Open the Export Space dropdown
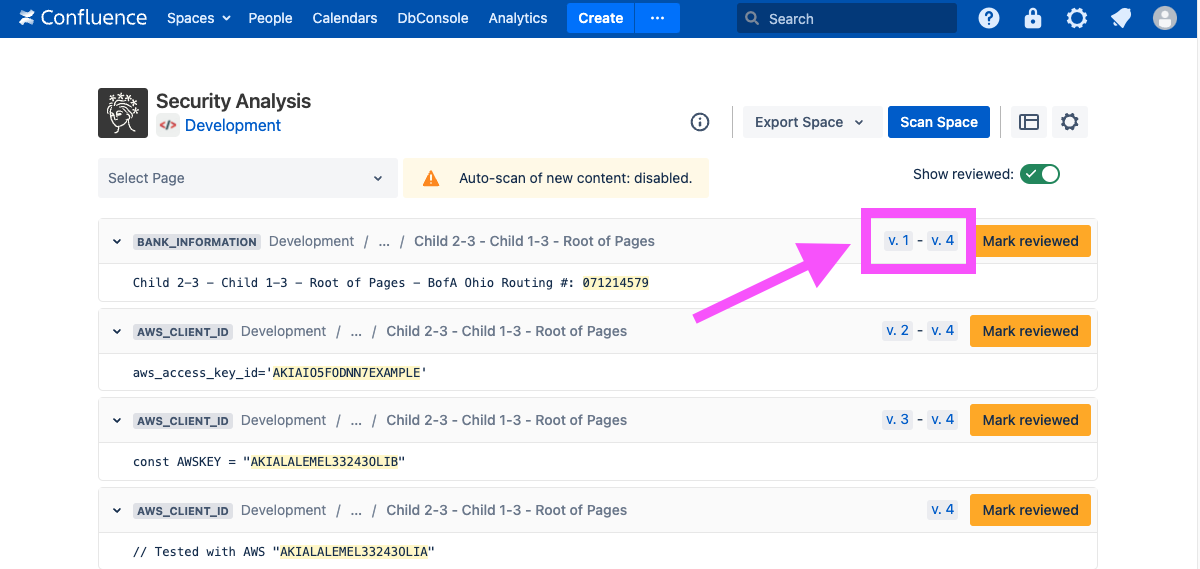Screen dimensions: 1200x569 (x=809, y=122)
